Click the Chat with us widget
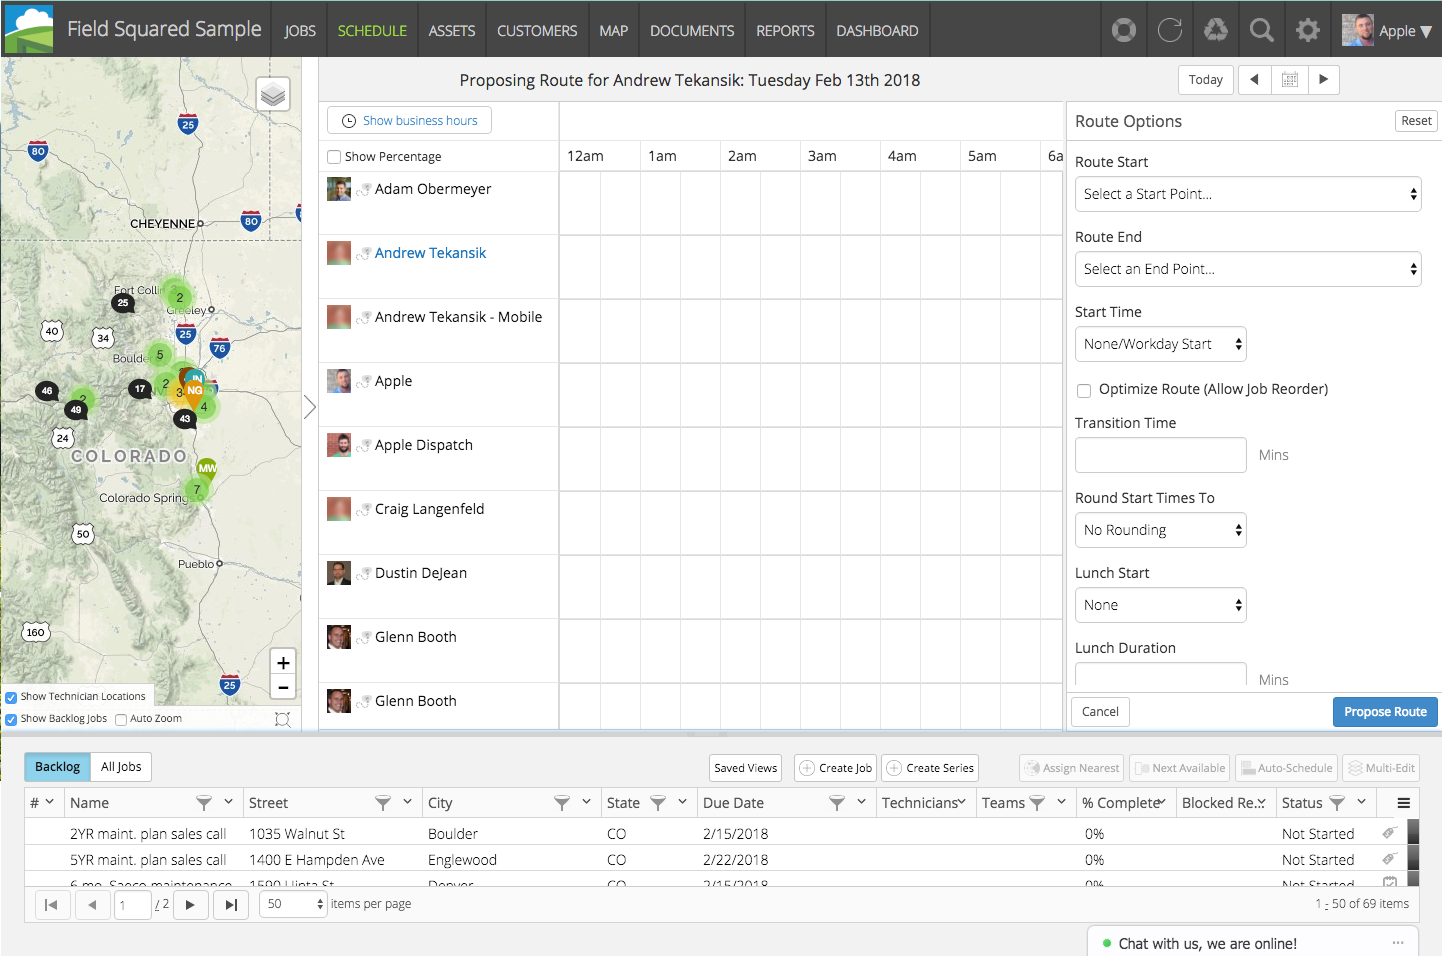The height and width of the screenshot is (956, 1442). tap(1253, 943)
